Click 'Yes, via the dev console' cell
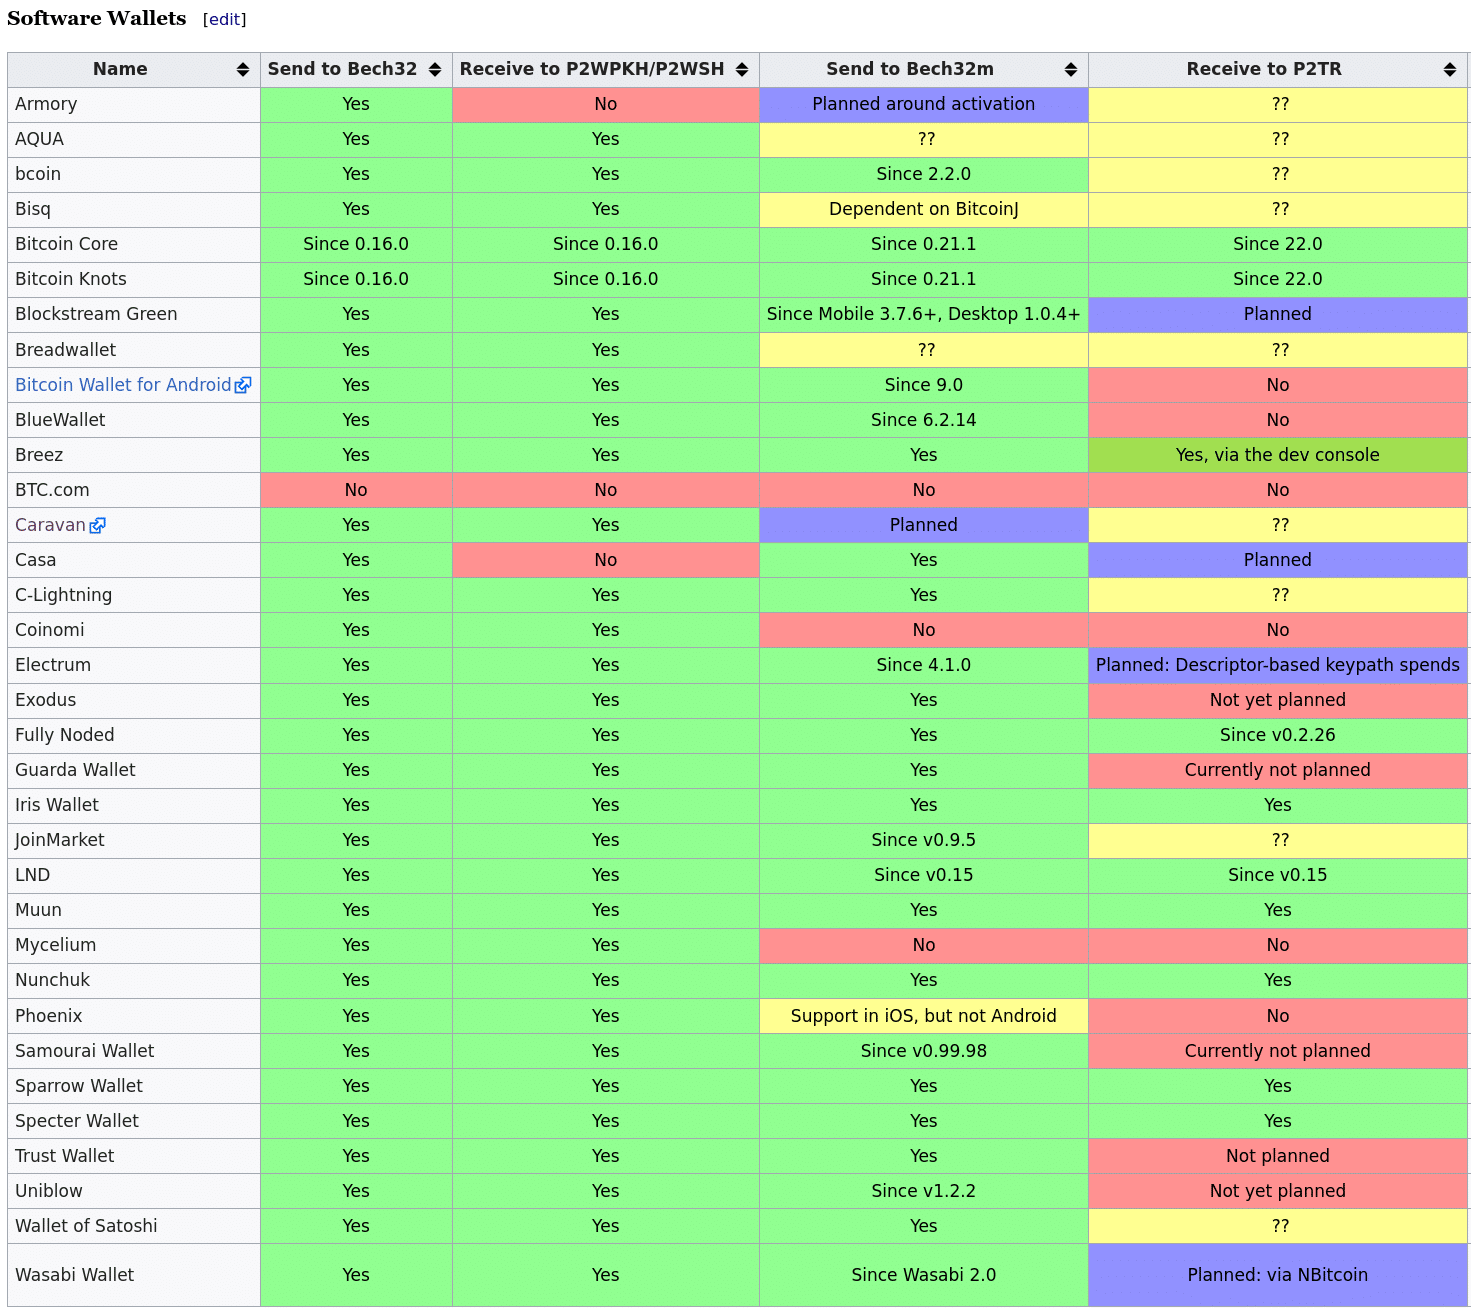Screen dimensions: 1471x1312 (x=1278, y=455)
